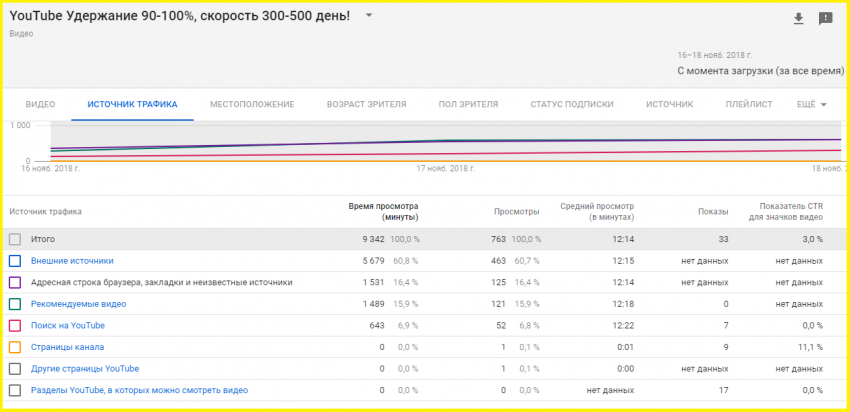Toggle the Внешние источники checkbox
Screen dimensions: 850x412
coord(15,261)
